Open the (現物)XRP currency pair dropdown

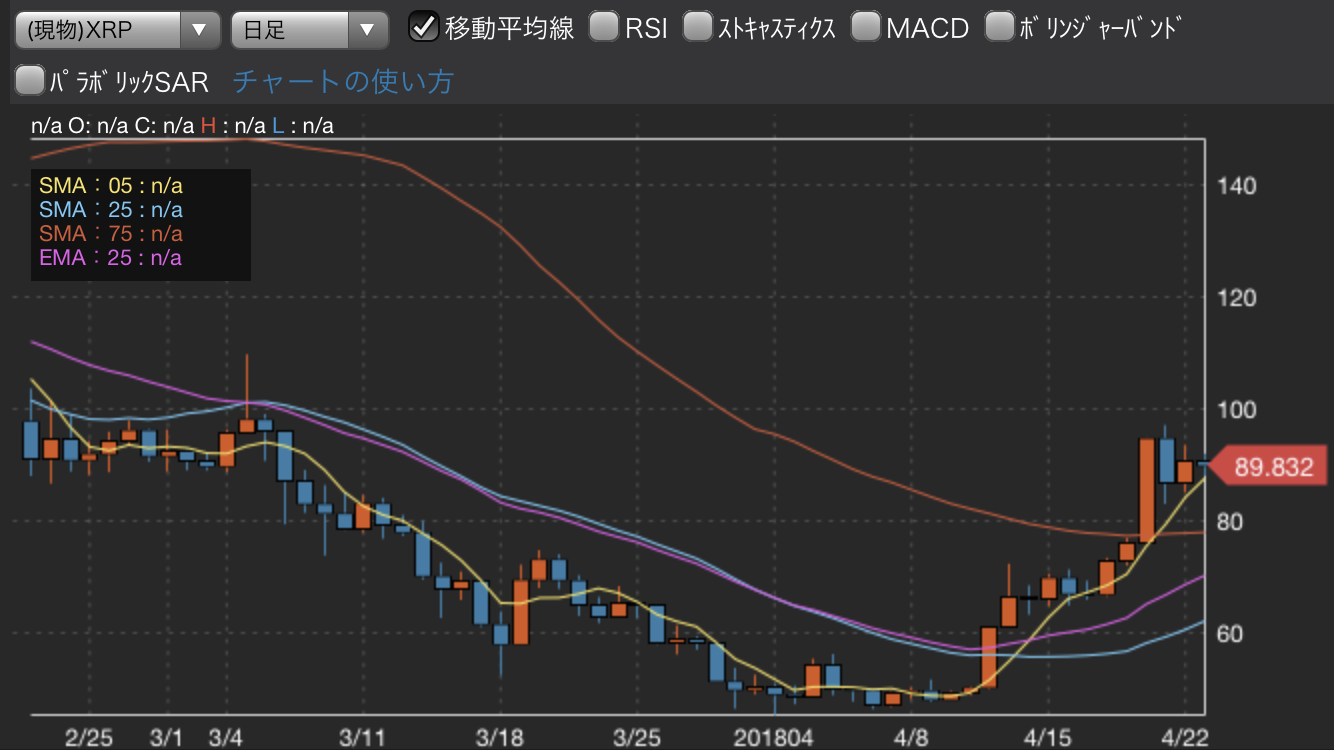point(117,29)
